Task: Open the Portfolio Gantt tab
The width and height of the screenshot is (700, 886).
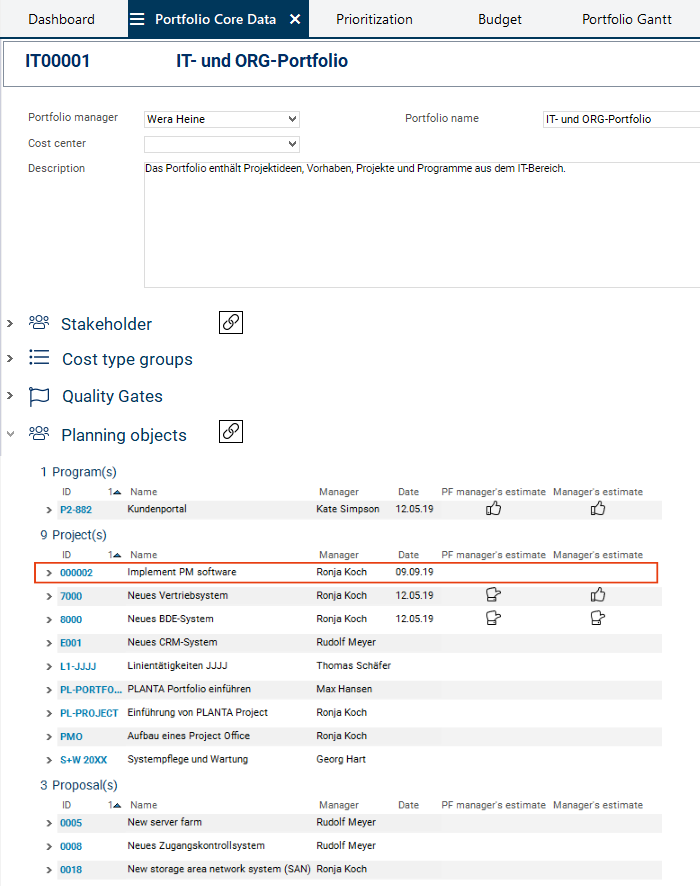Action: coord(627,19)
